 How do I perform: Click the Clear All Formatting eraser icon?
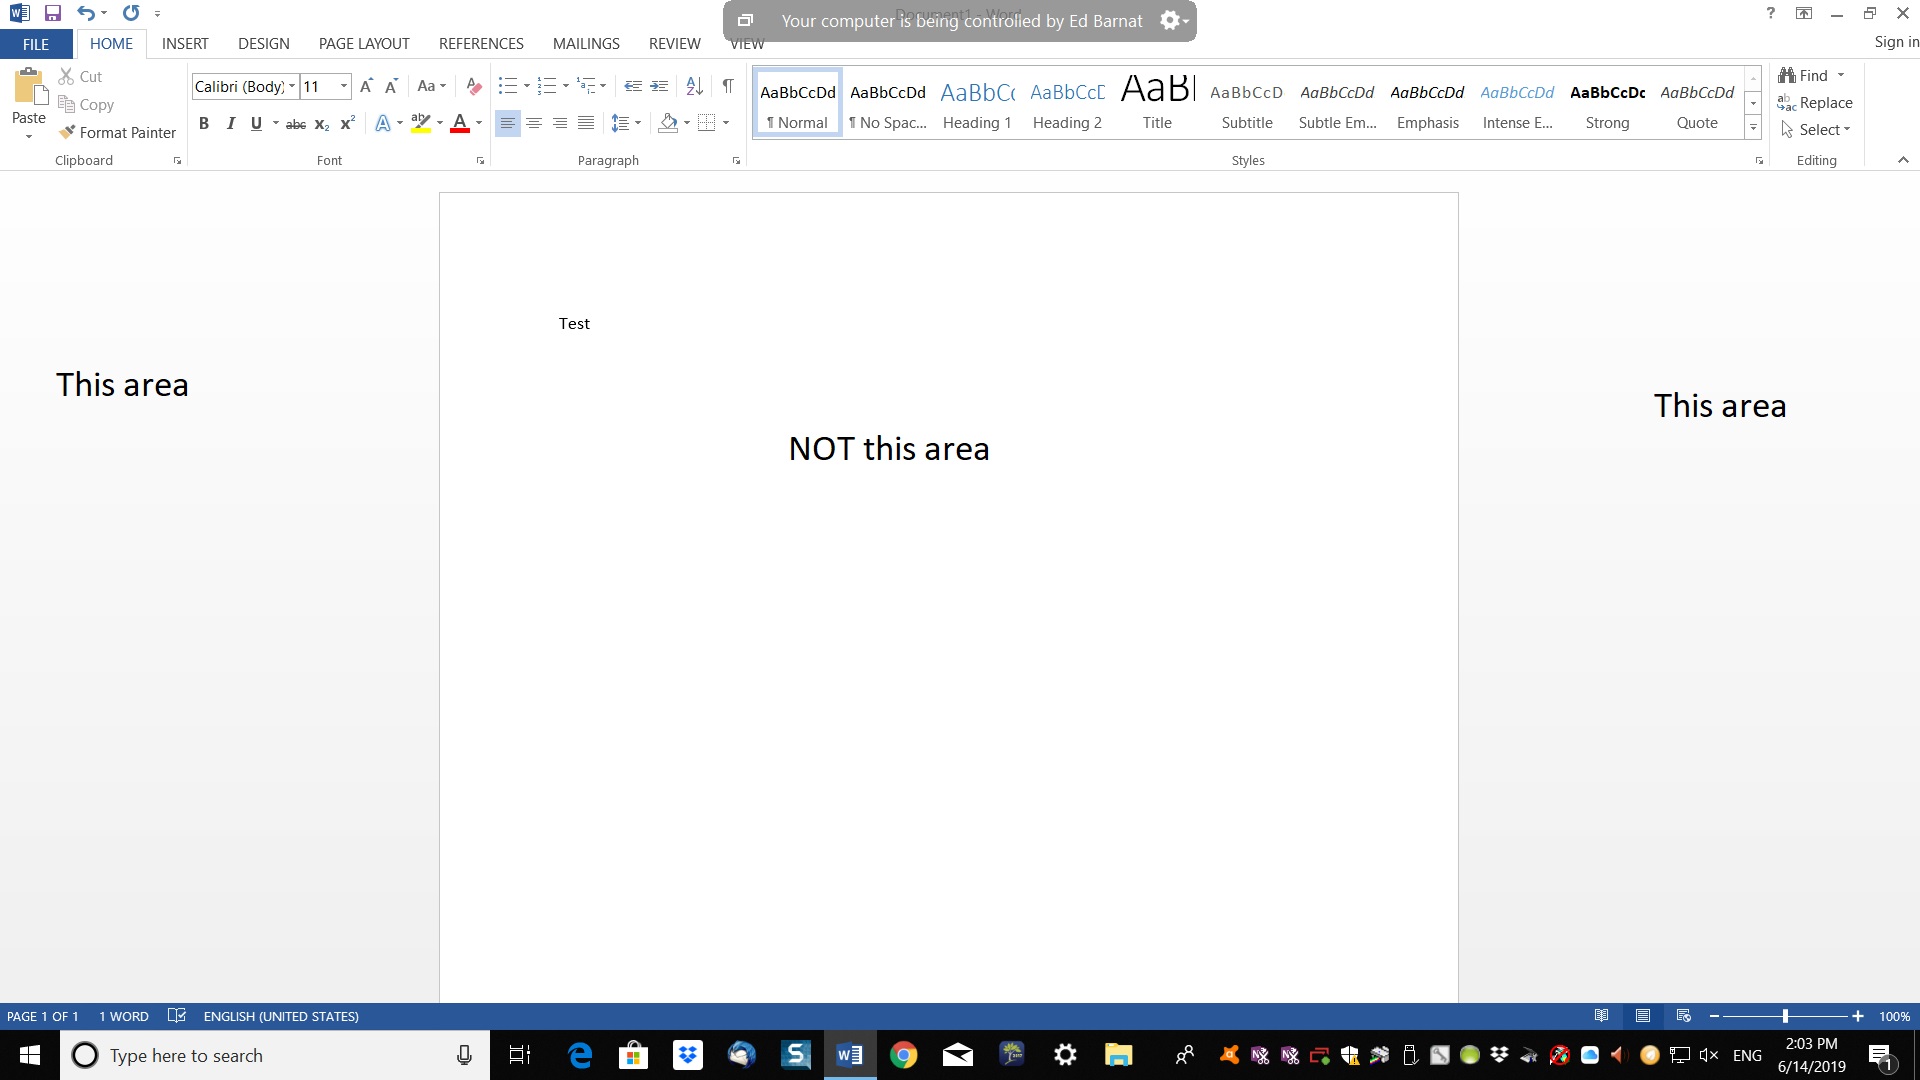(x=474, y=86)
